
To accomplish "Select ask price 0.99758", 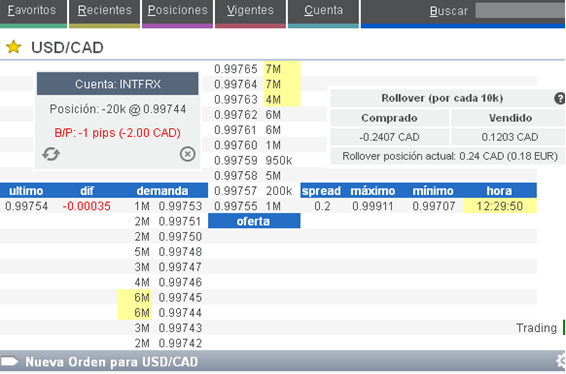I will 236,176.
